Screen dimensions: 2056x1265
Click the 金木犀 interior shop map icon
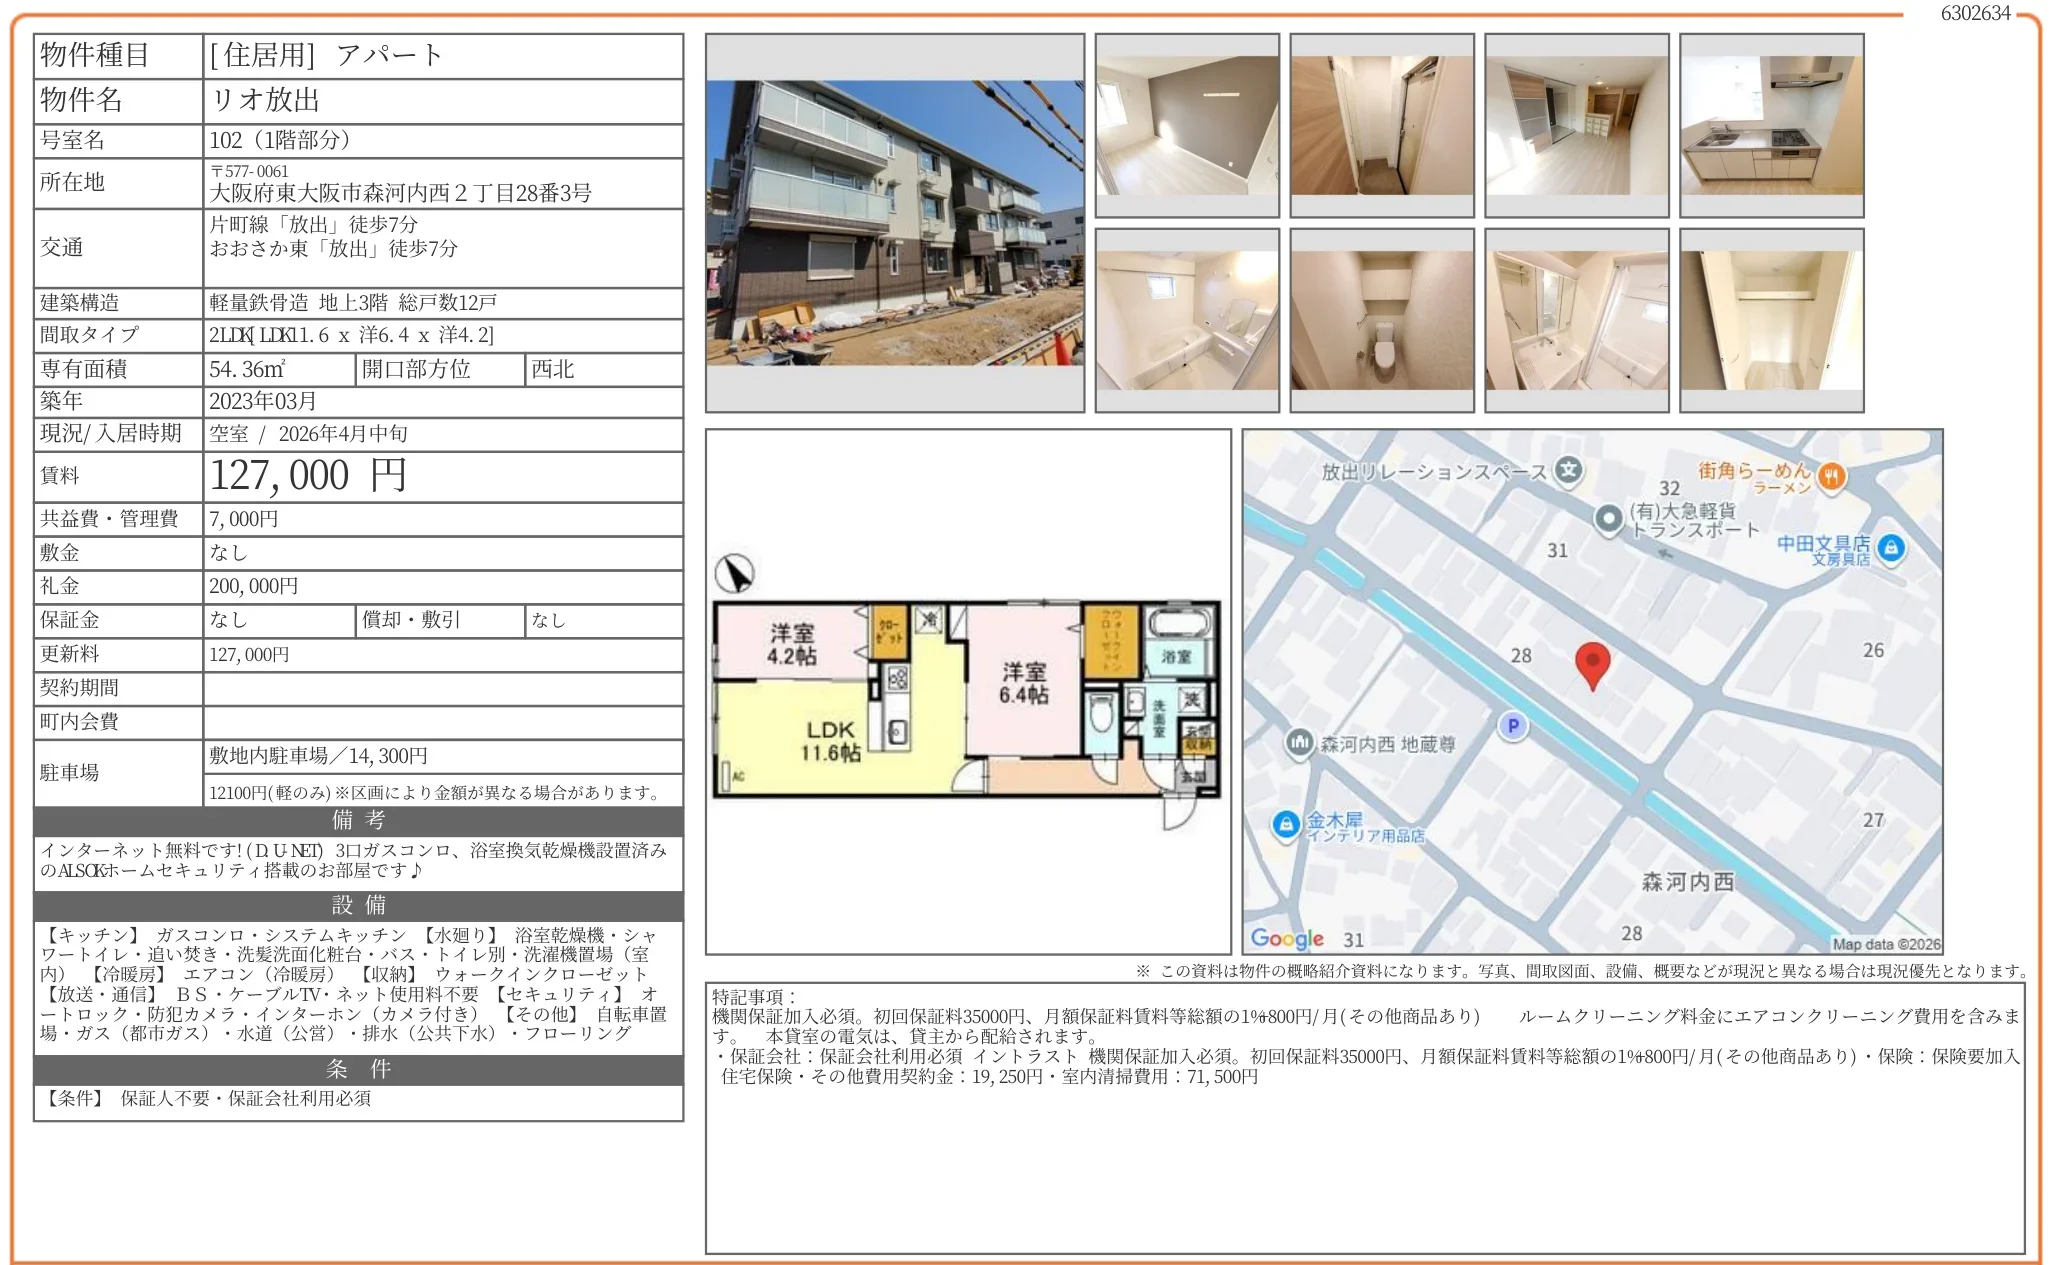click(x=1285, y=824)
